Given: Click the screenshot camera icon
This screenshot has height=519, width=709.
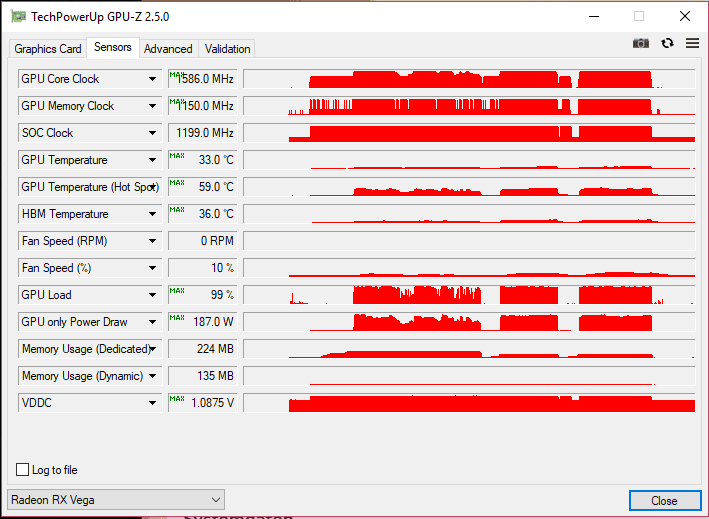Looking at the screenshot, I should tap(640, 43).
